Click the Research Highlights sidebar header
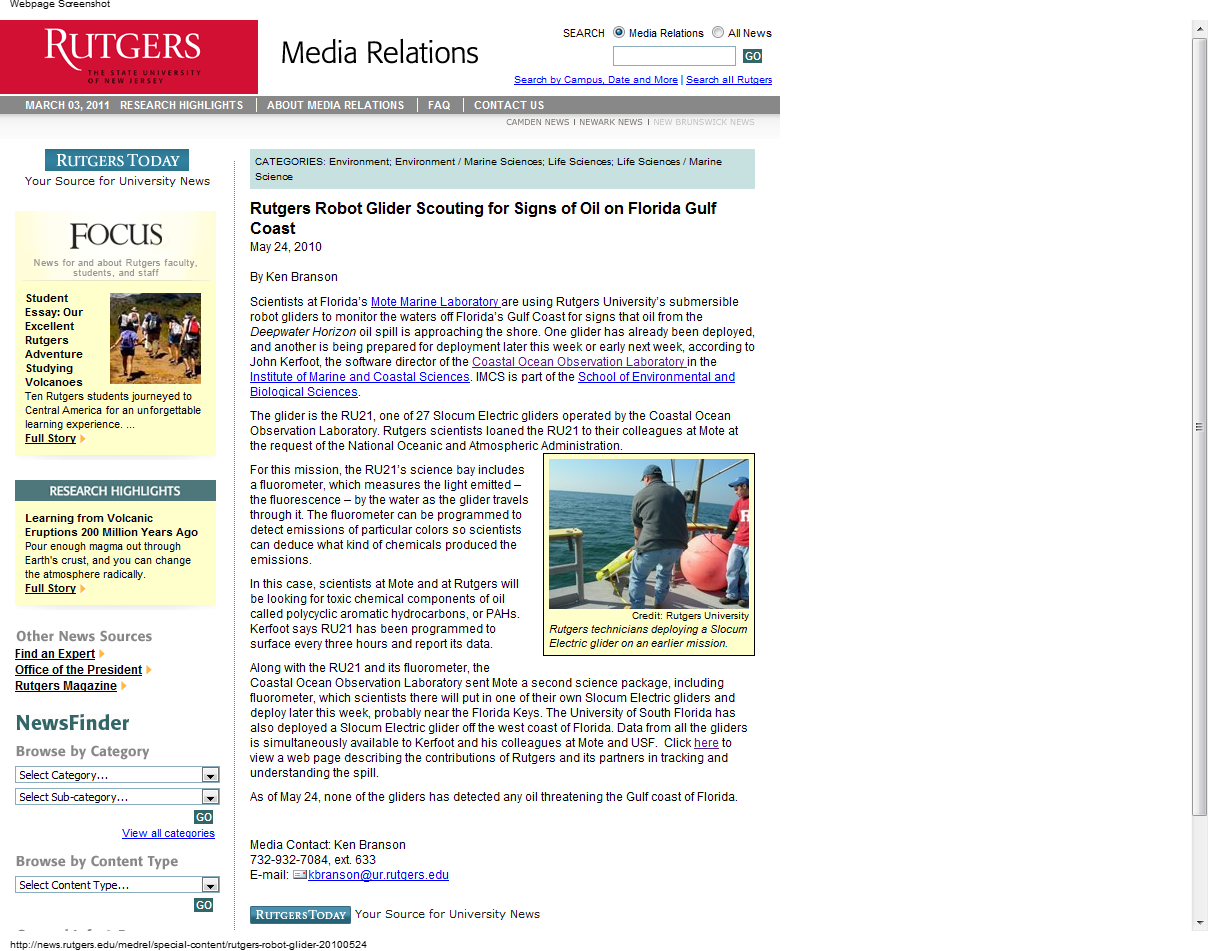The width and height of the screenshot is (1208, 951). point(115,491)
